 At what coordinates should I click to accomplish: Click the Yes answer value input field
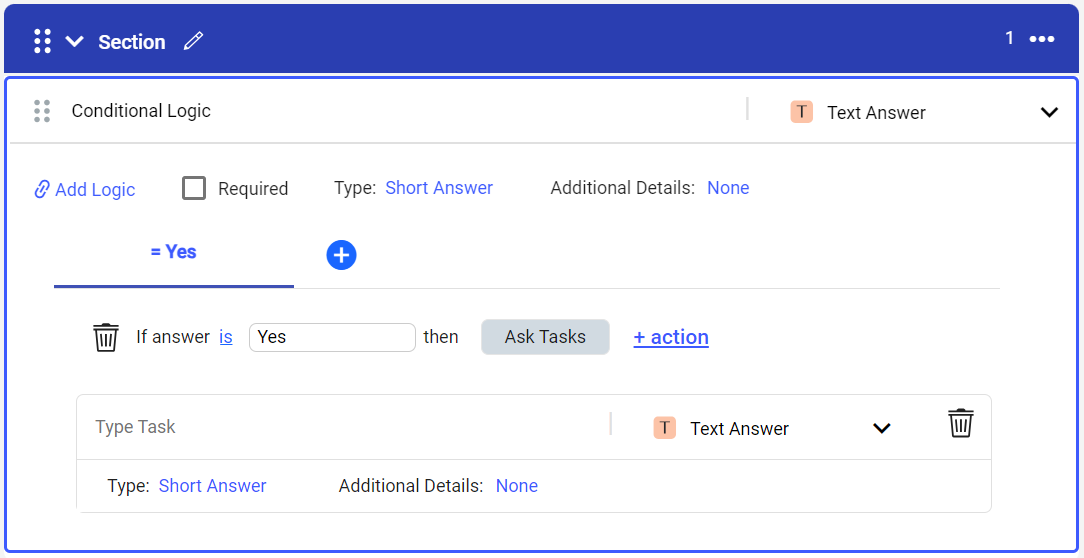[x=331, y=337]
